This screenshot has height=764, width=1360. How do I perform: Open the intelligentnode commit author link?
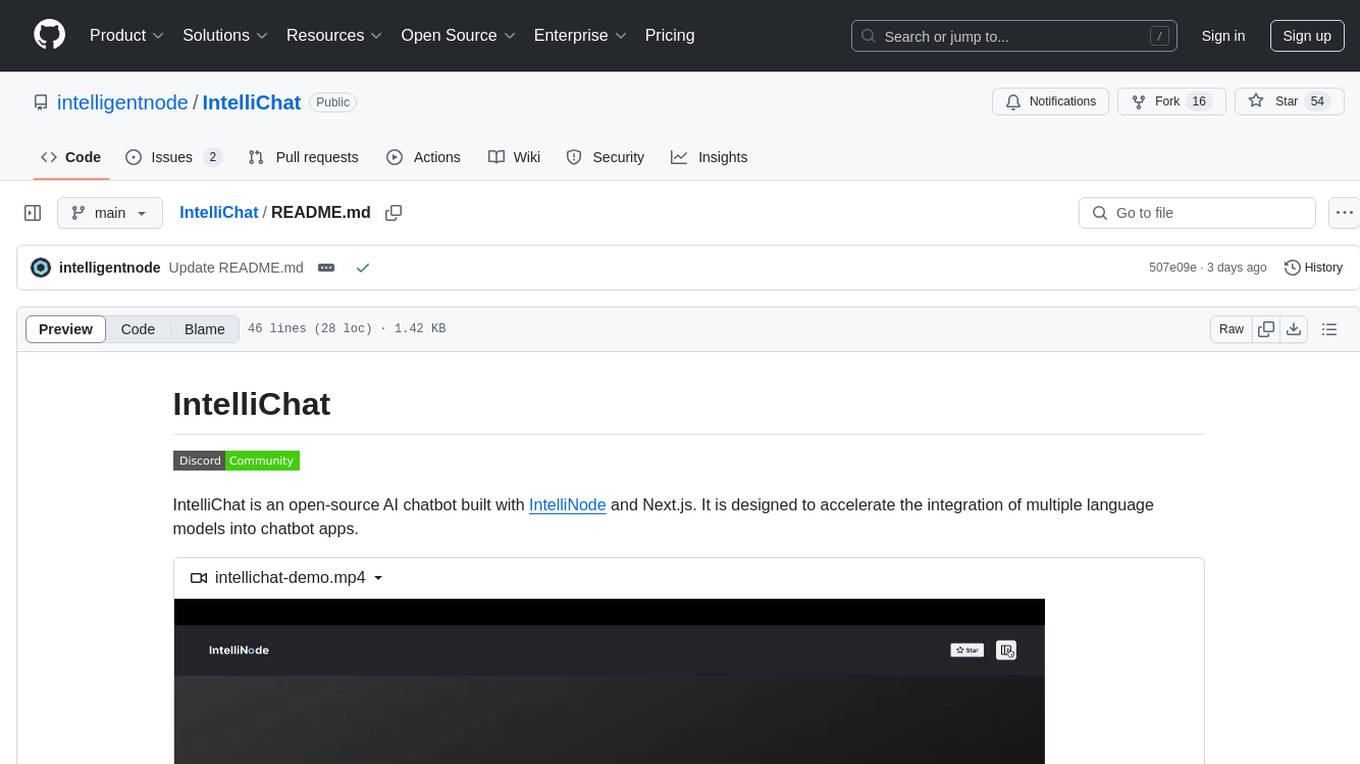[x=110, y=267]
